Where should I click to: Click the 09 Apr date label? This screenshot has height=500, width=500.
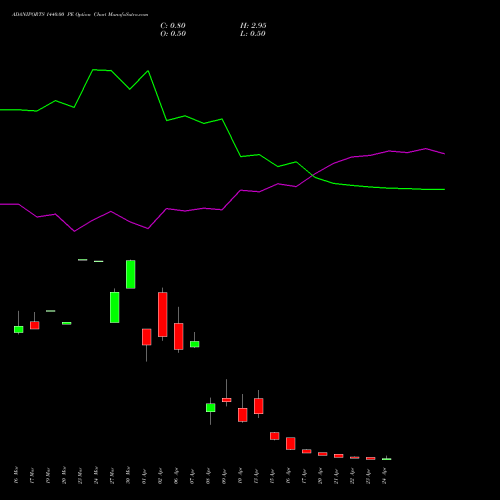(224, 475)
